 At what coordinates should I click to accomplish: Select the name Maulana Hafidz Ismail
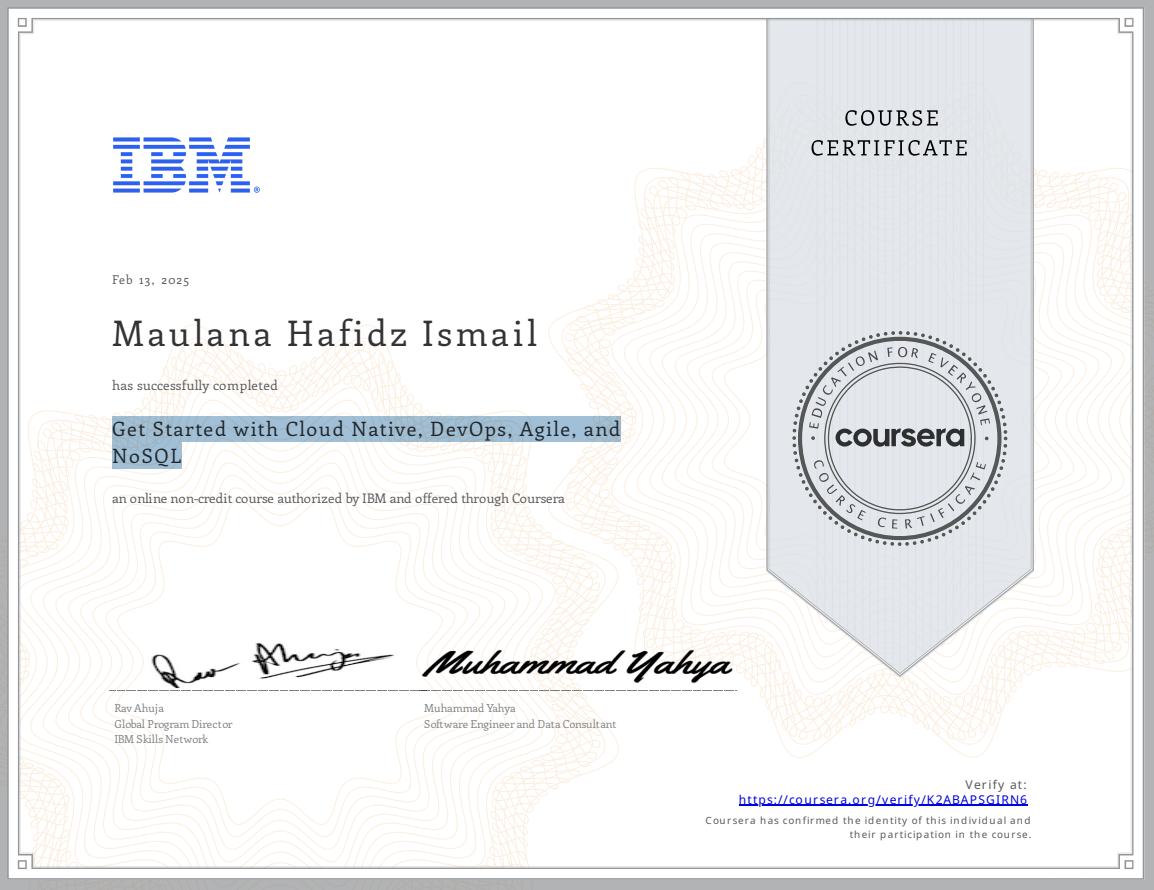325,333
